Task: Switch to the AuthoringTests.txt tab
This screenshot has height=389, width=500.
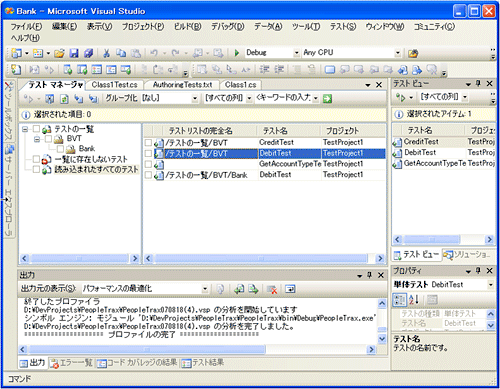Action: tap(182, 85)
